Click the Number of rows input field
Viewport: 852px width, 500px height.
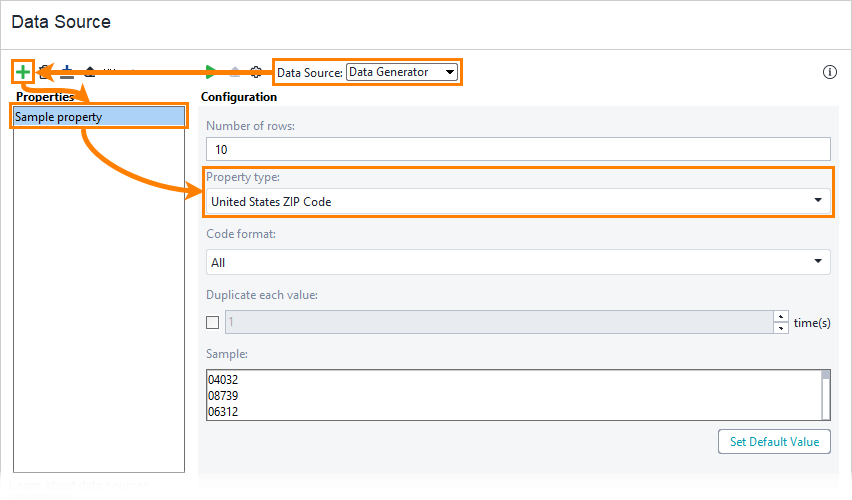(518, 149)
